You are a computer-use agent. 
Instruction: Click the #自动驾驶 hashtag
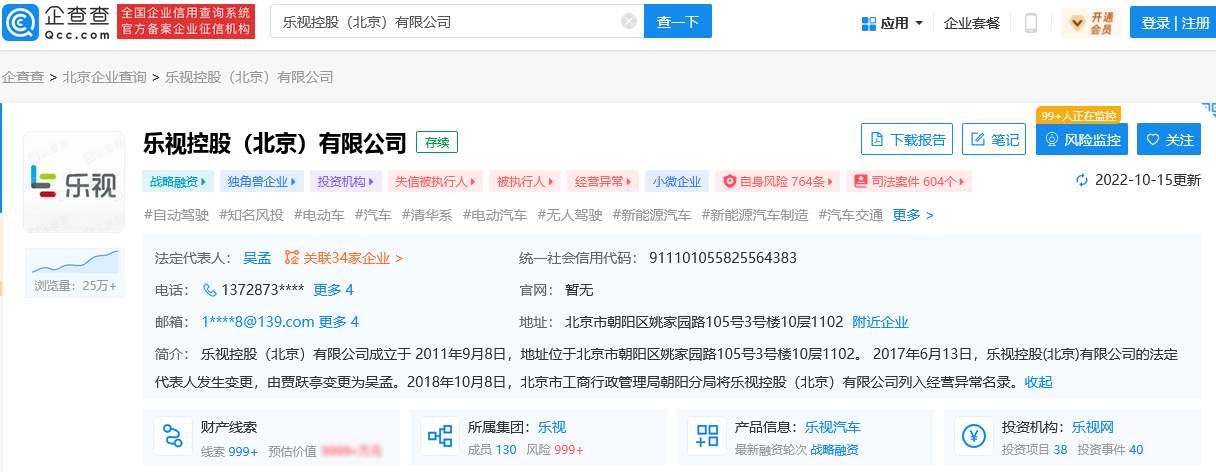(176, 215)
